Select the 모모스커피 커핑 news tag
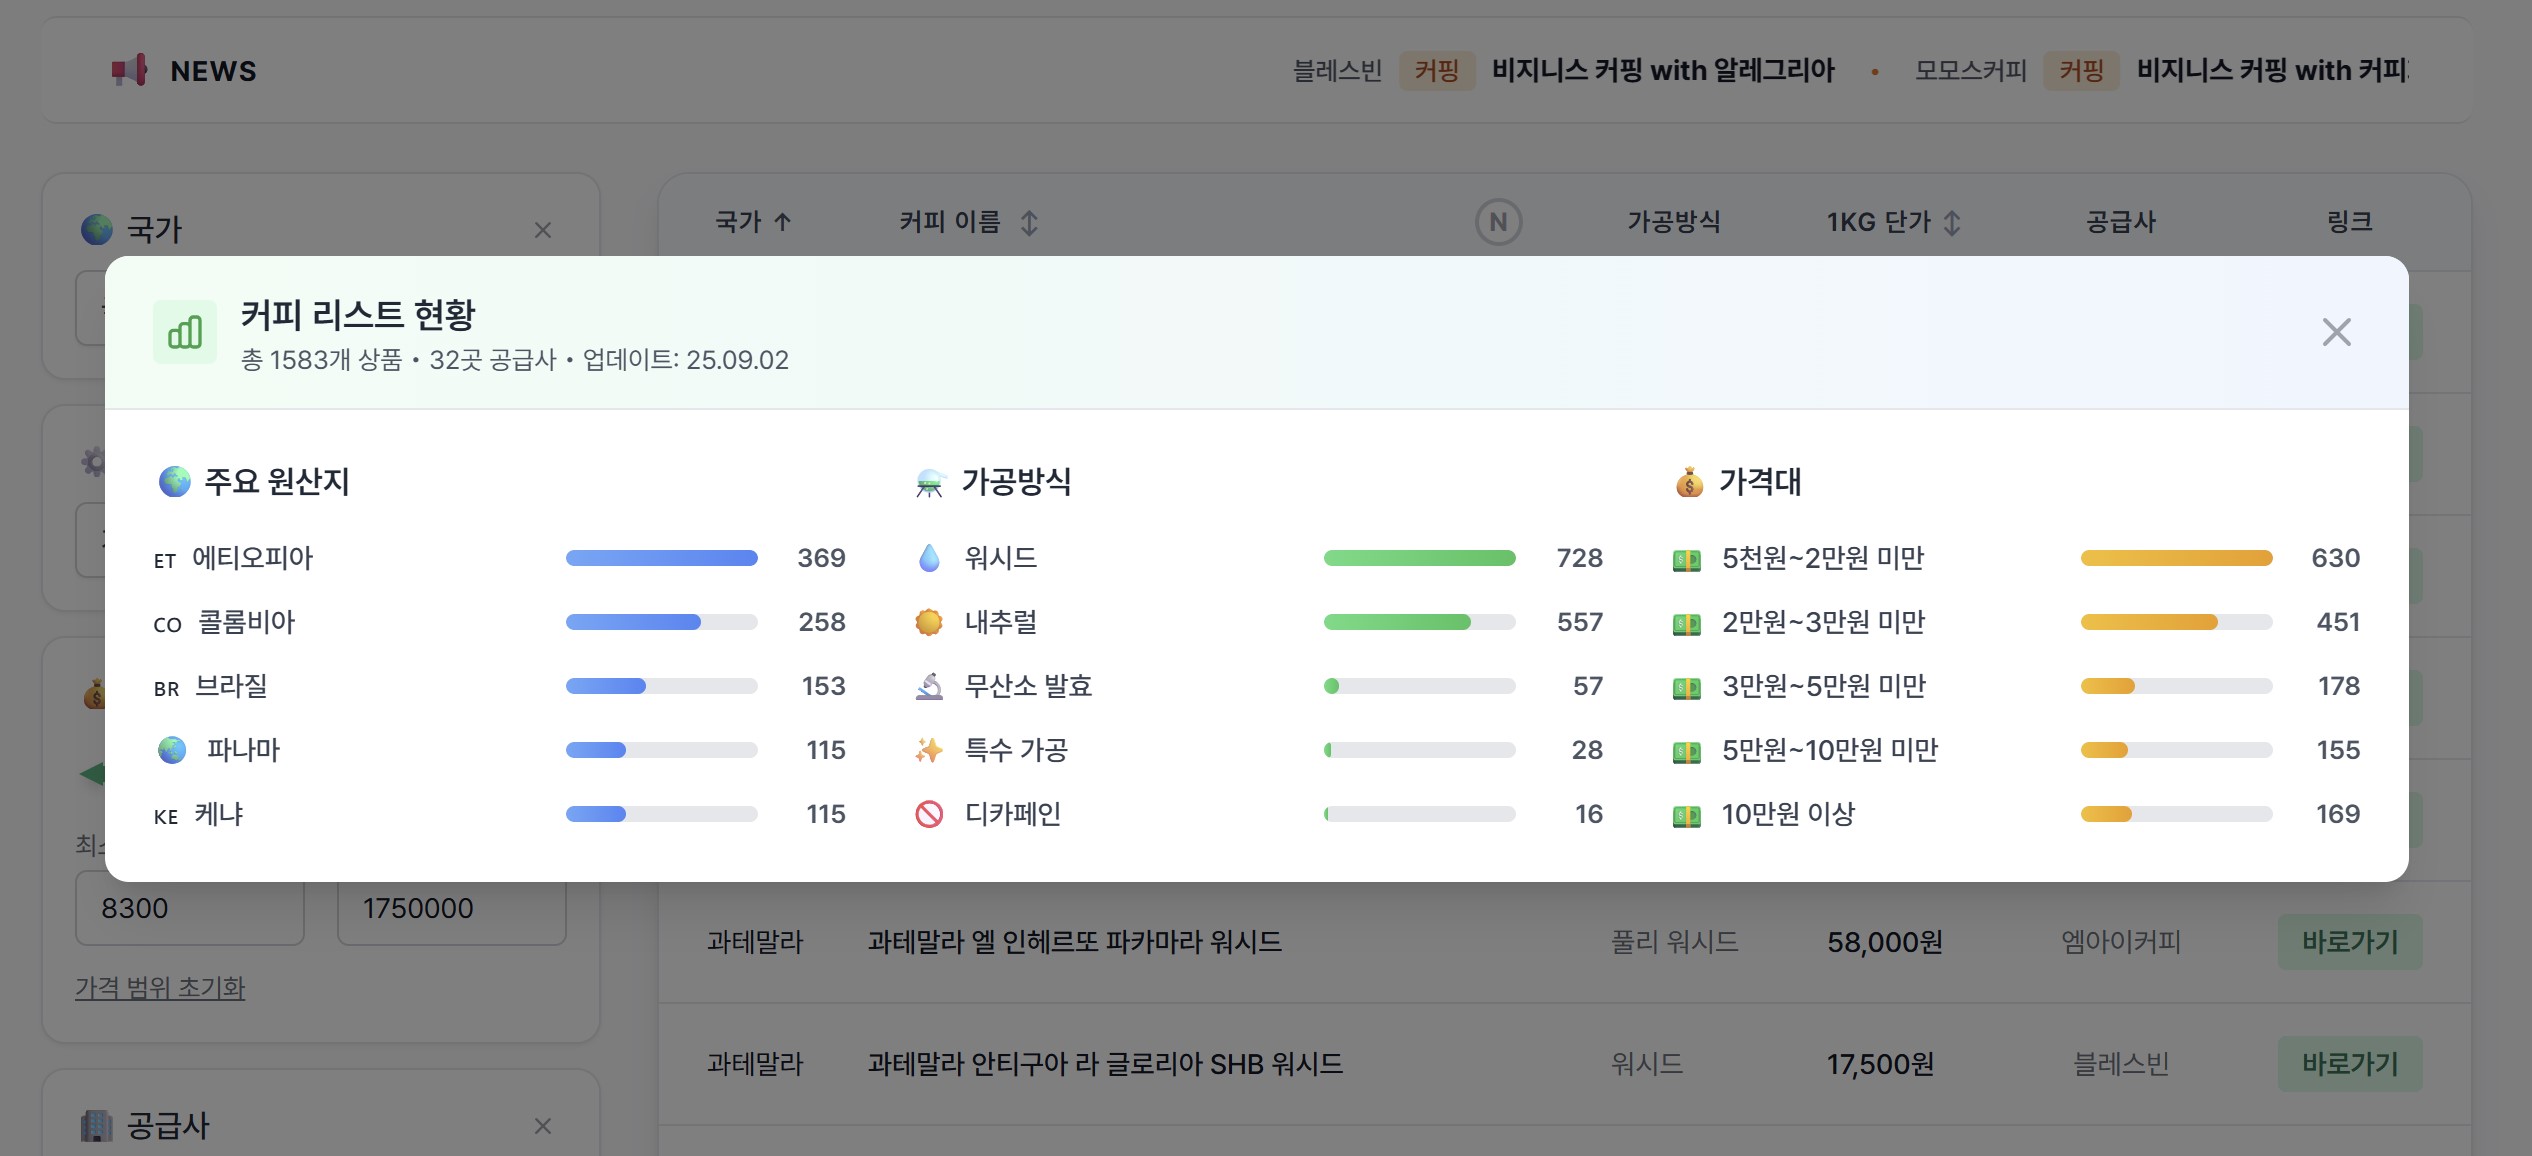2532x1156 pixels. (x=2082, y=70)
